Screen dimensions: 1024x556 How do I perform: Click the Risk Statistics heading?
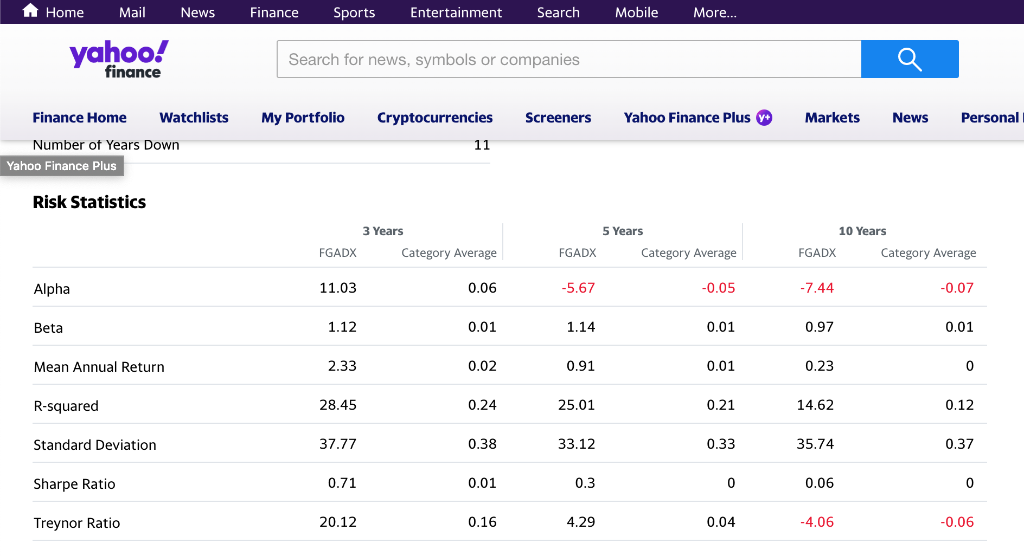(89, 202)
